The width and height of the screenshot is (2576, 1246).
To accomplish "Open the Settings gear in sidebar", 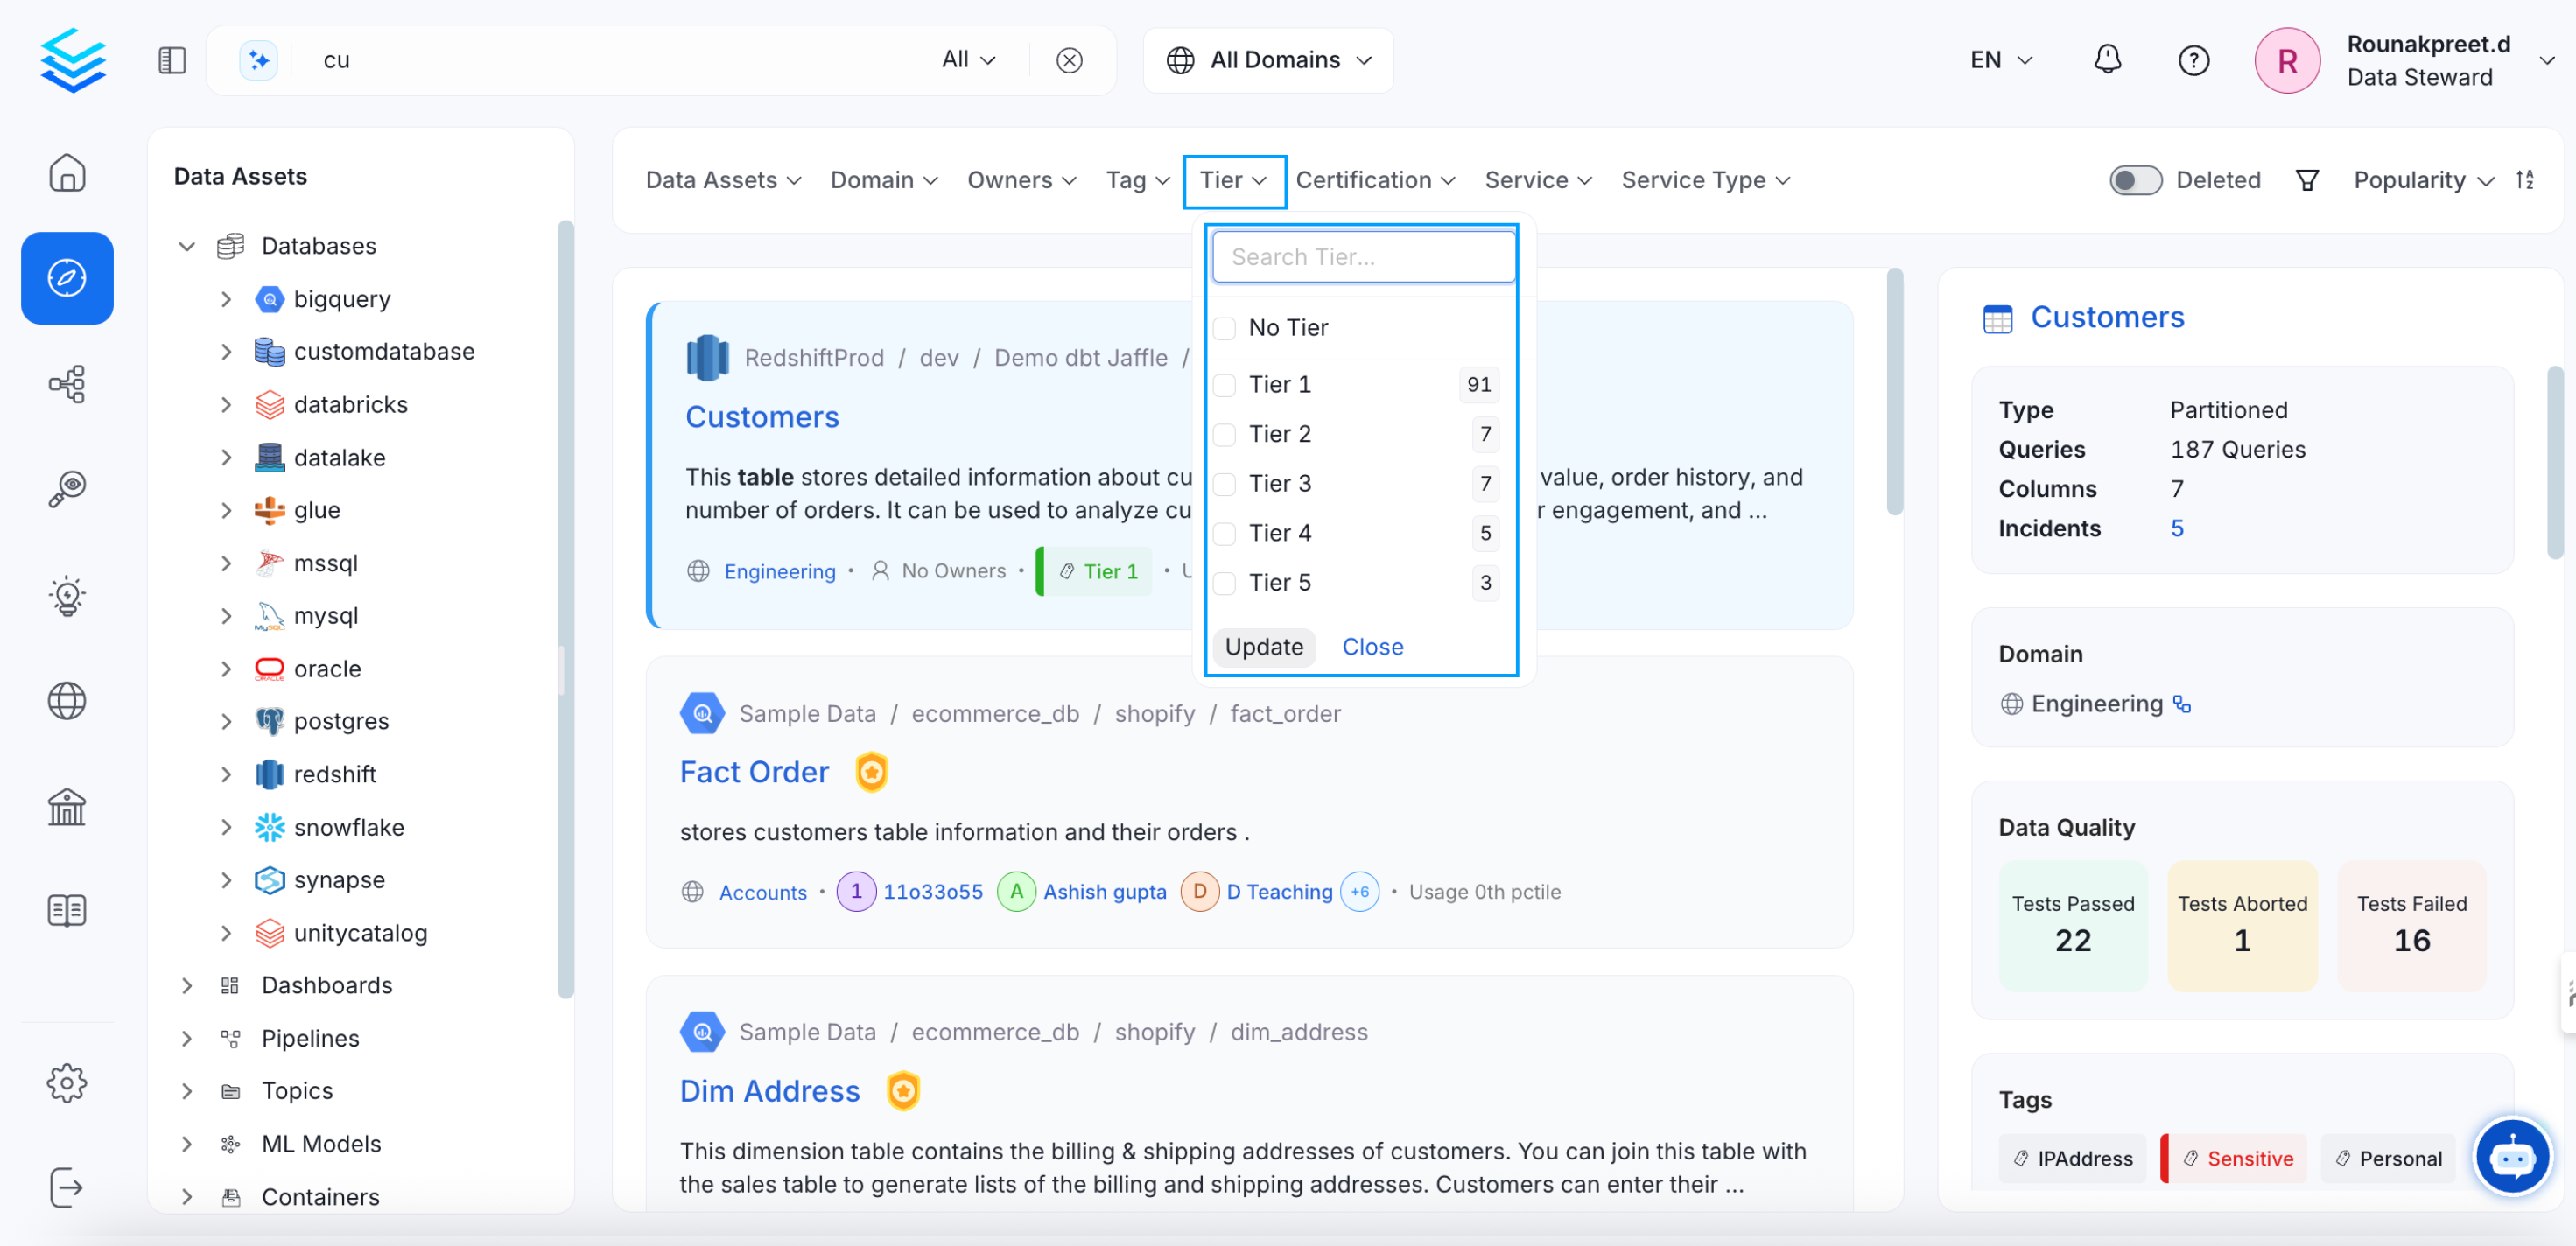I will [67, 1083].
